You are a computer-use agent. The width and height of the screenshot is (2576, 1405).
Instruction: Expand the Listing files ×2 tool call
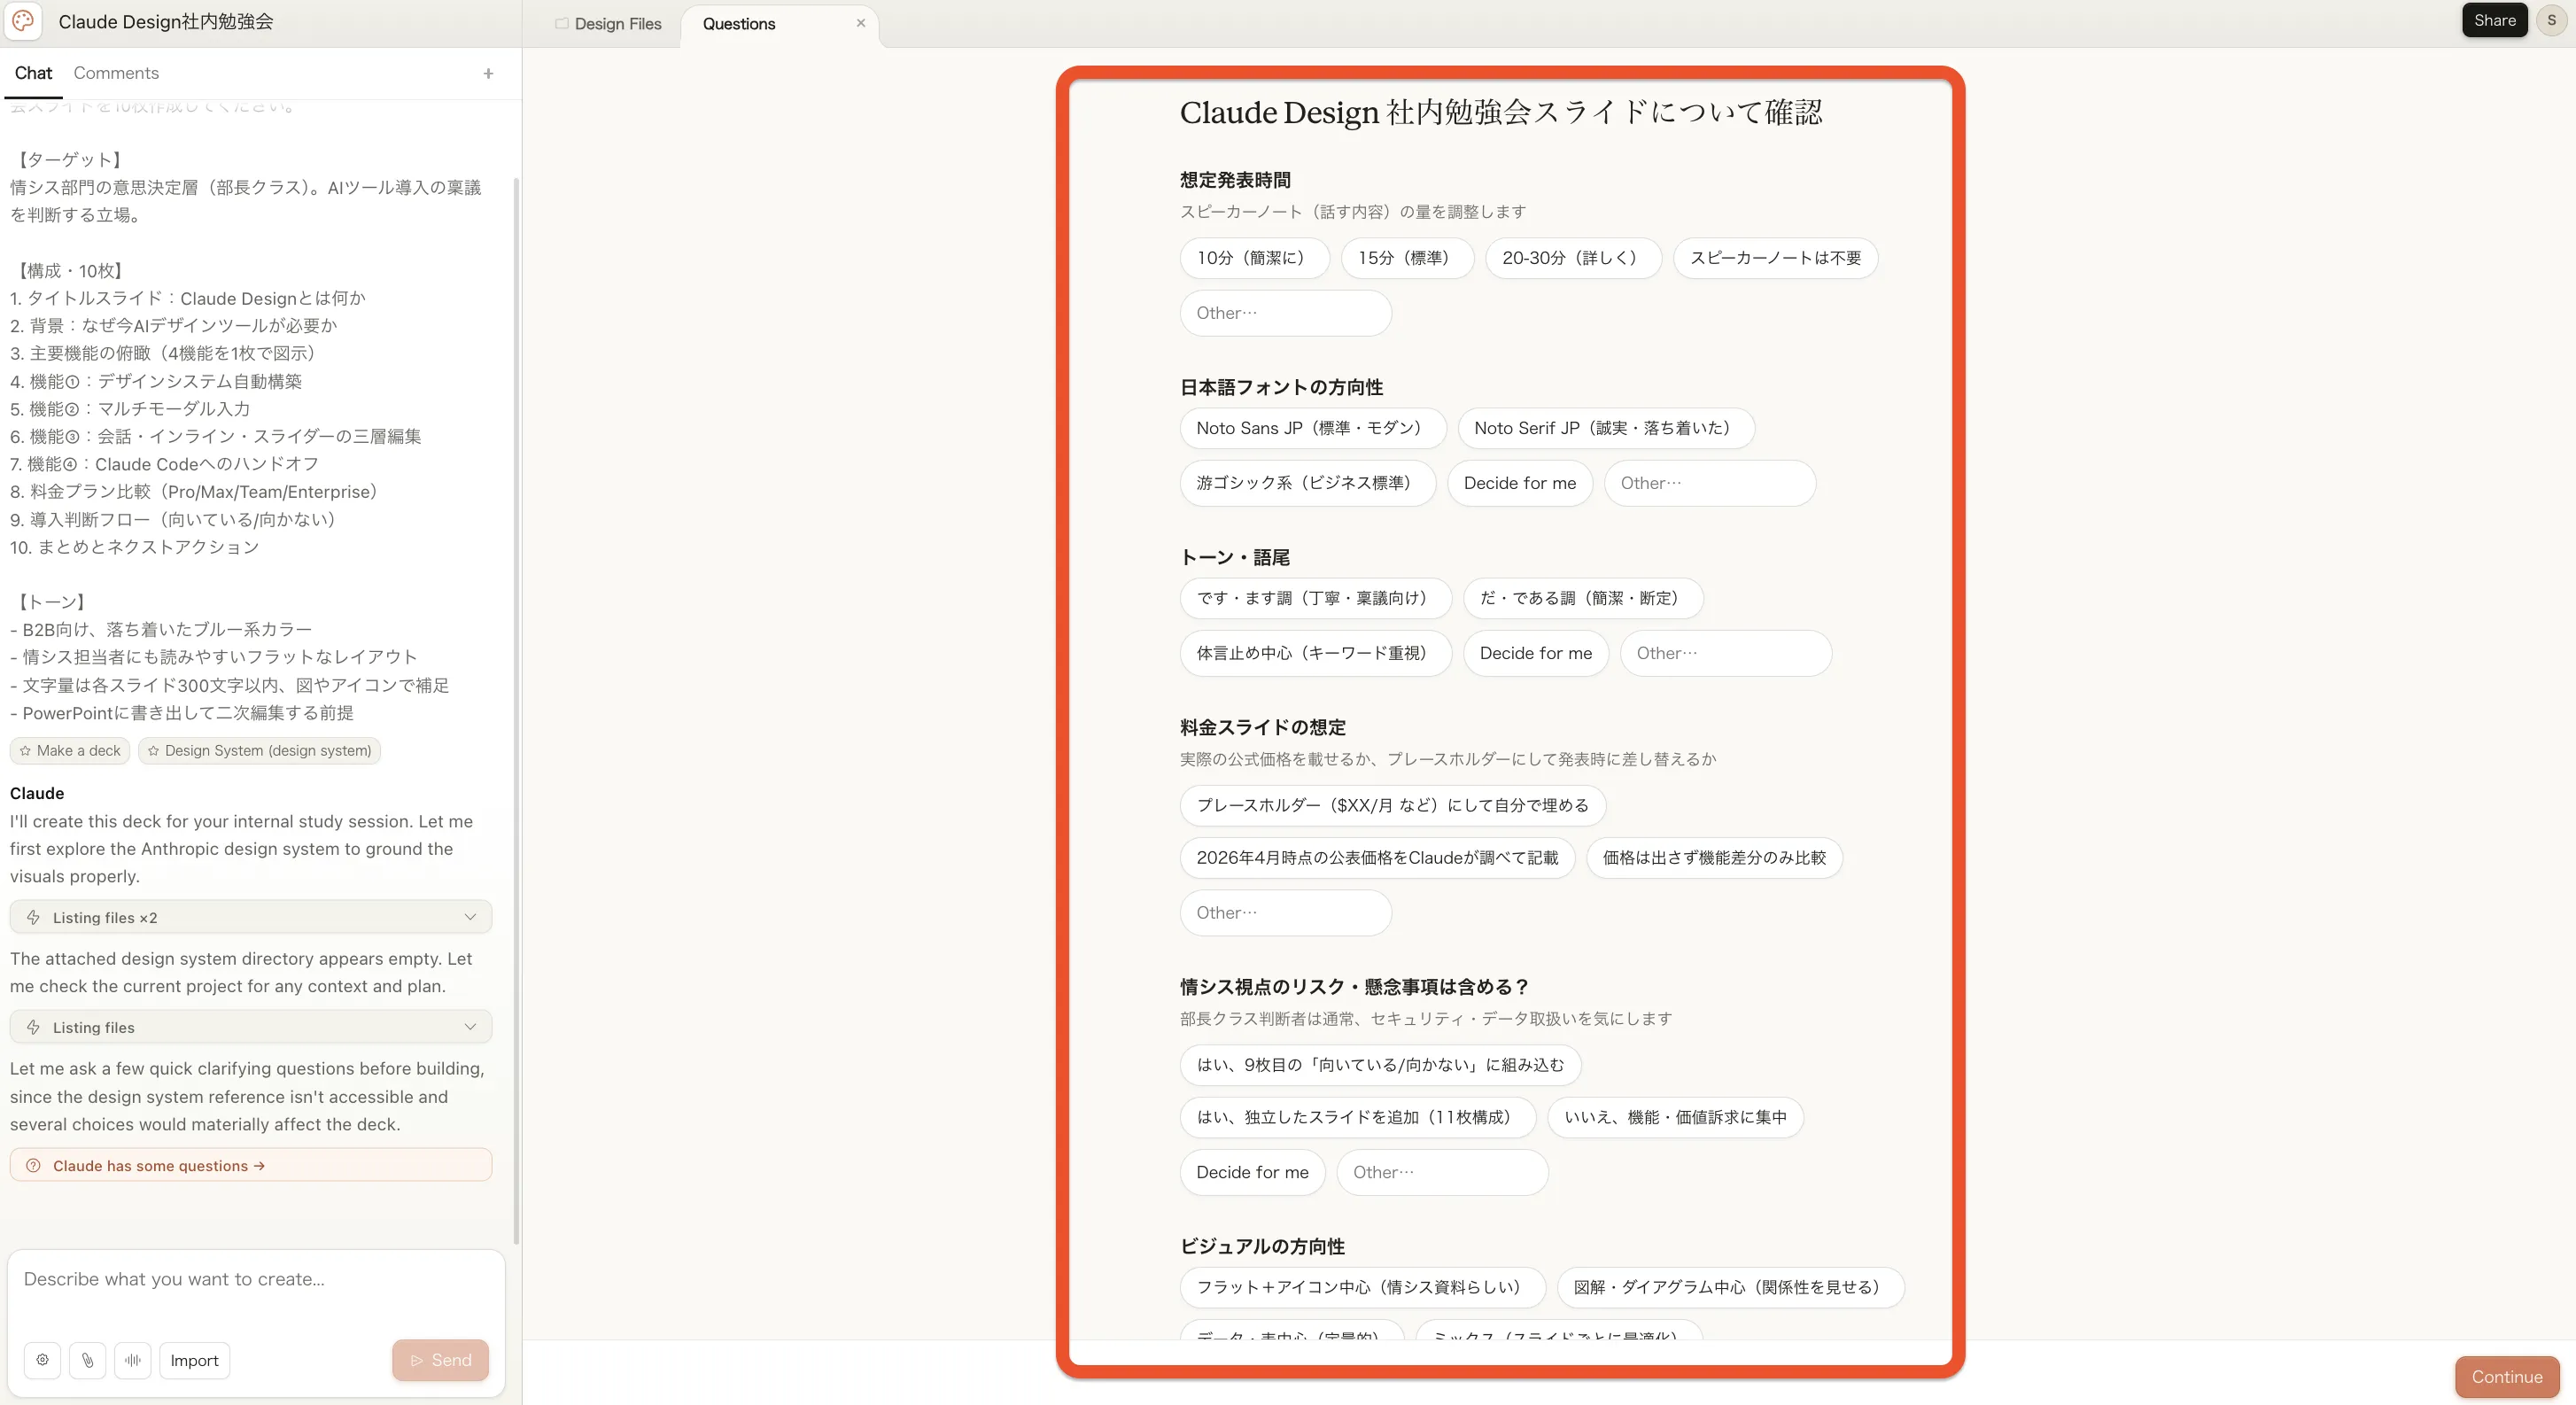point(249,917)
